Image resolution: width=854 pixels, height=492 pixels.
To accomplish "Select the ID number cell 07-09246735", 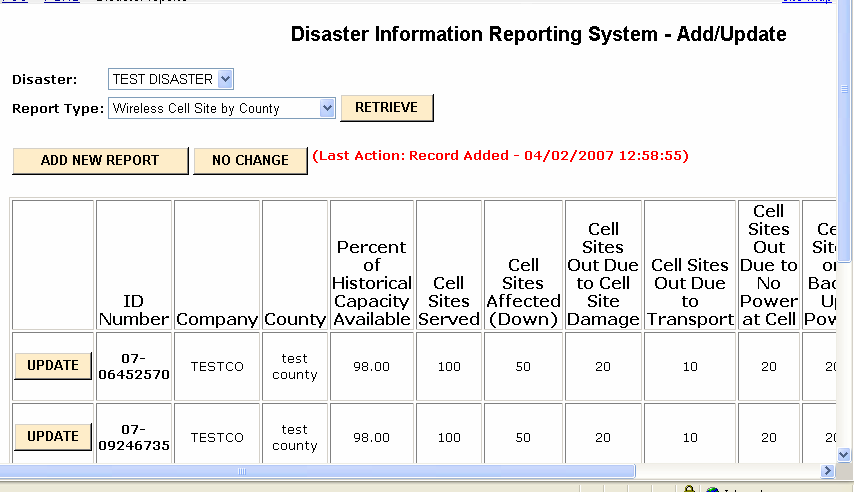I will [134, 437].
